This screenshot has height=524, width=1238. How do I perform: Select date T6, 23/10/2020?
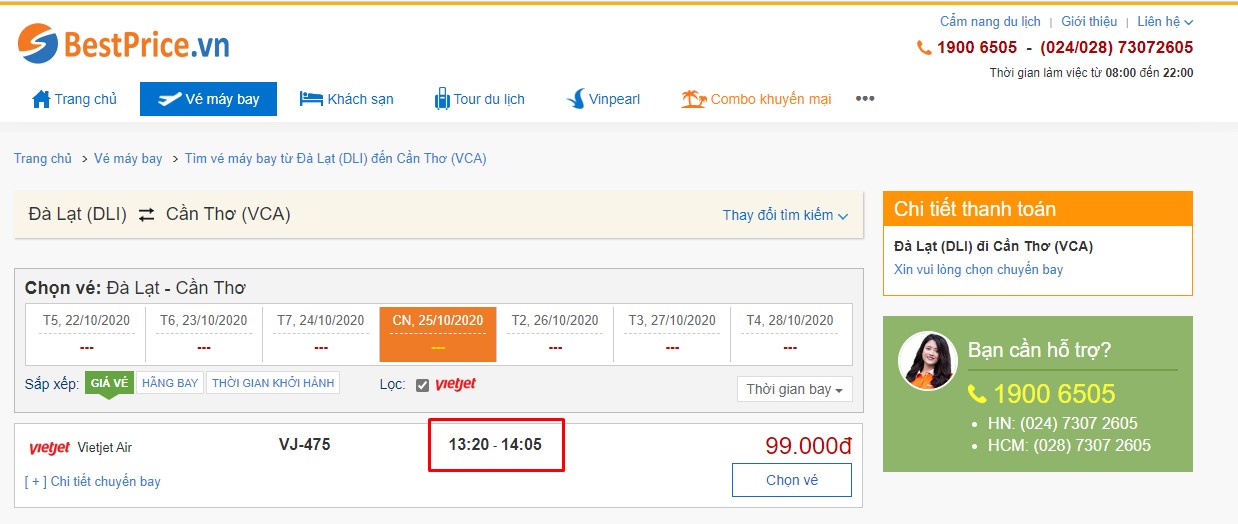(204, 333)
